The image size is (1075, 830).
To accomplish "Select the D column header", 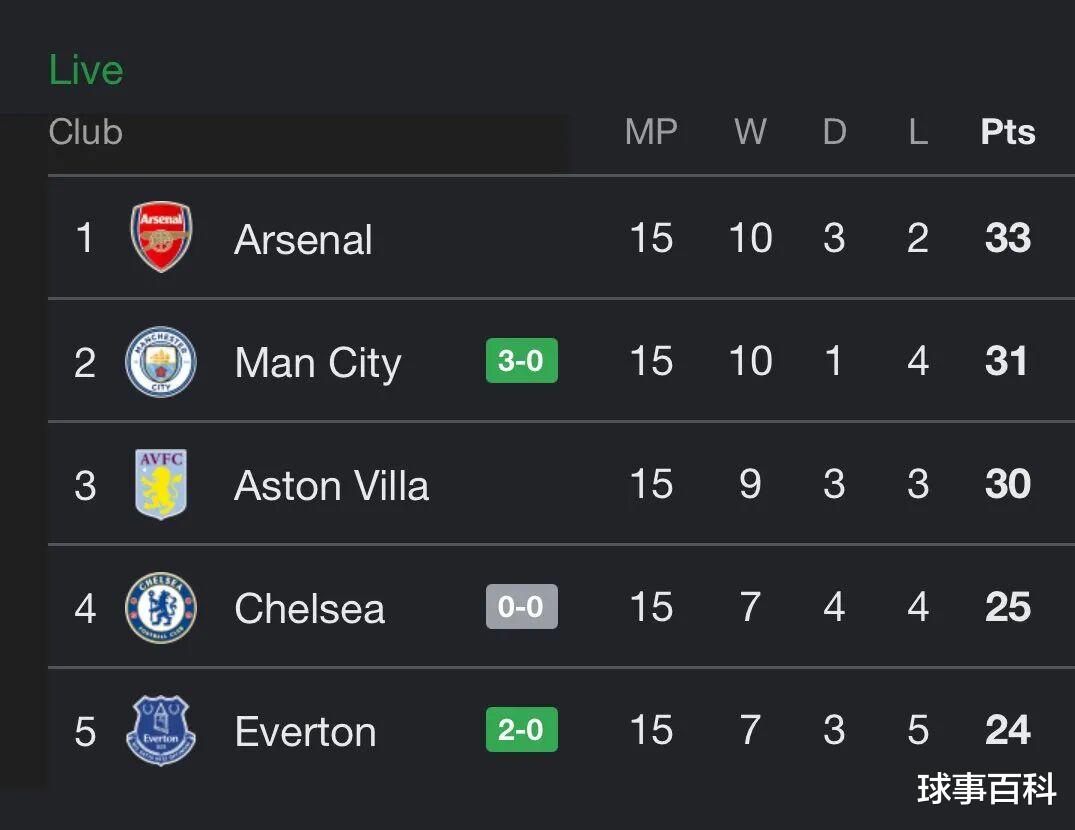I will 834,132.
